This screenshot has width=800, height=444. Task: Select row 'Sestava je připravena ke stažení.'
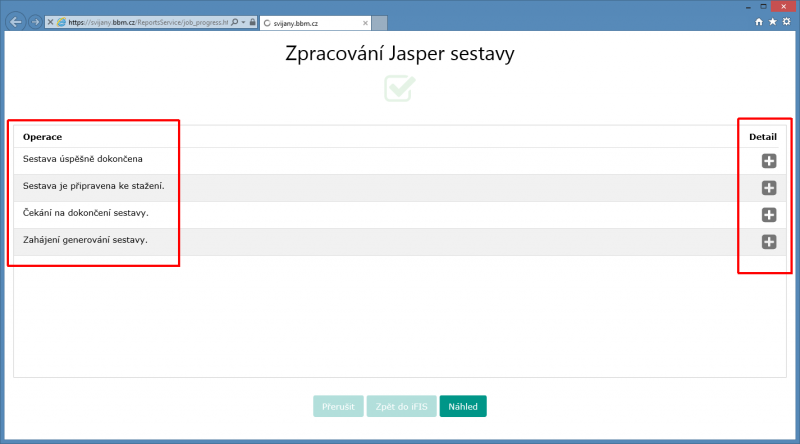[400, 188]
